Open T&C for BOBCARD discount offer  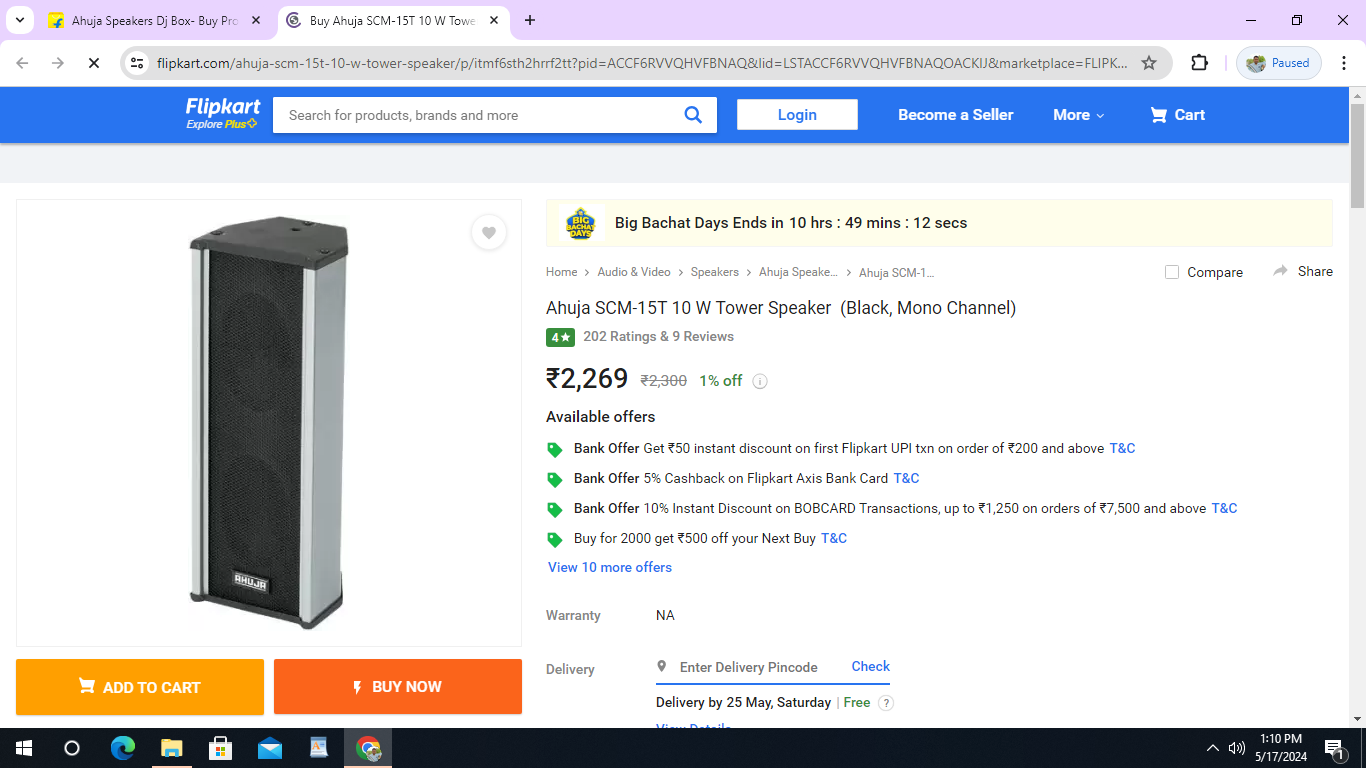pyautogui.click(x=1224, y=508)
